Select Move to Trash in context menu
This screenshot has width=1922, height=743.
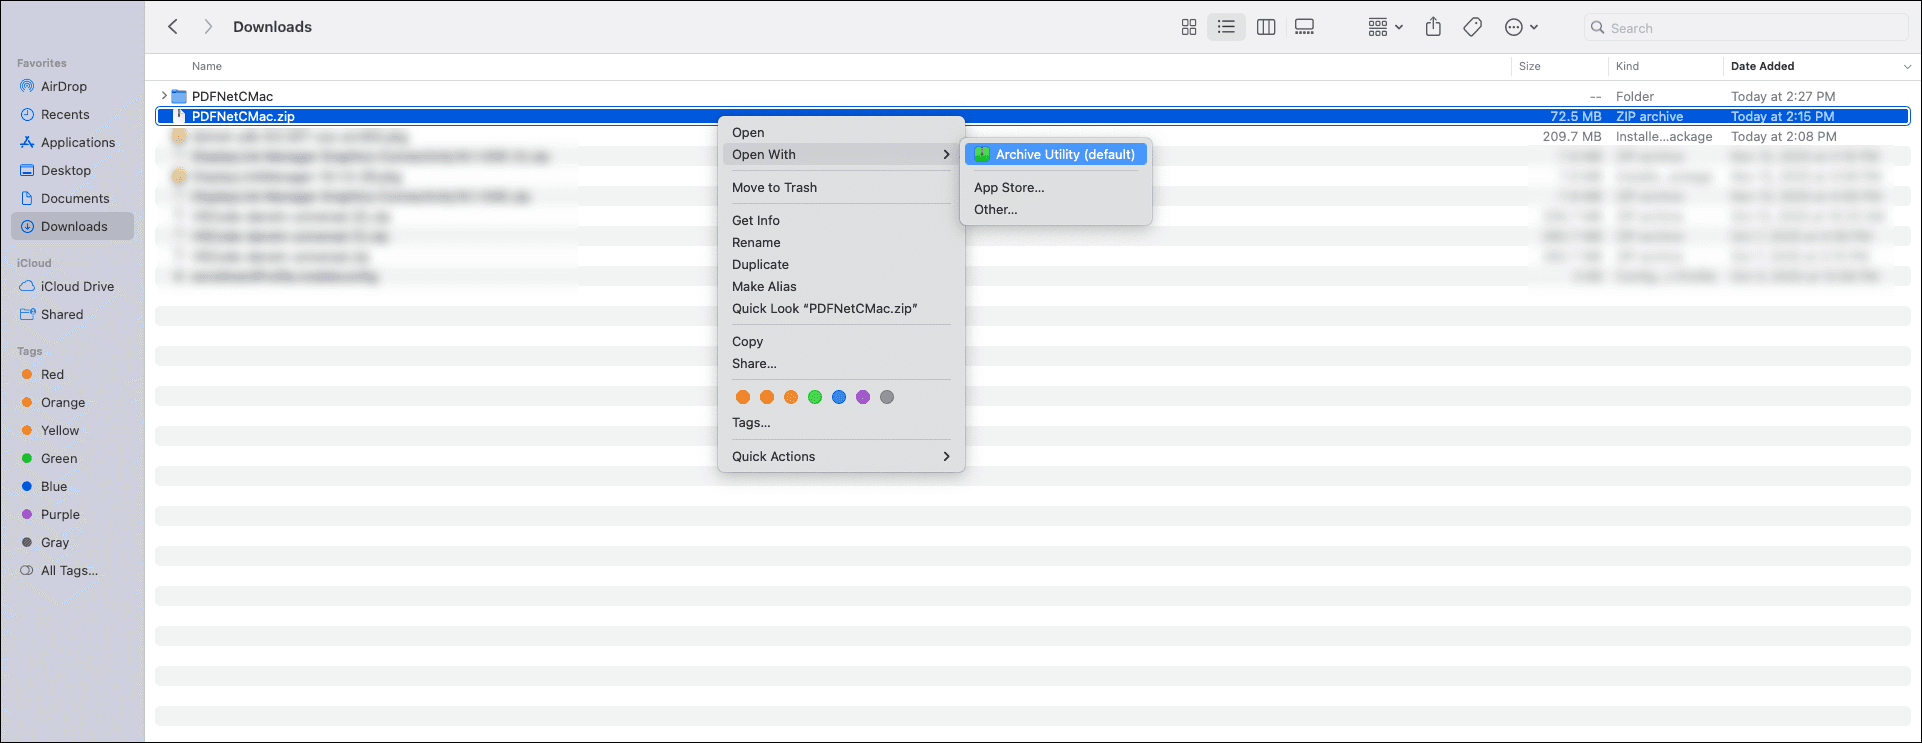[774, 188]
